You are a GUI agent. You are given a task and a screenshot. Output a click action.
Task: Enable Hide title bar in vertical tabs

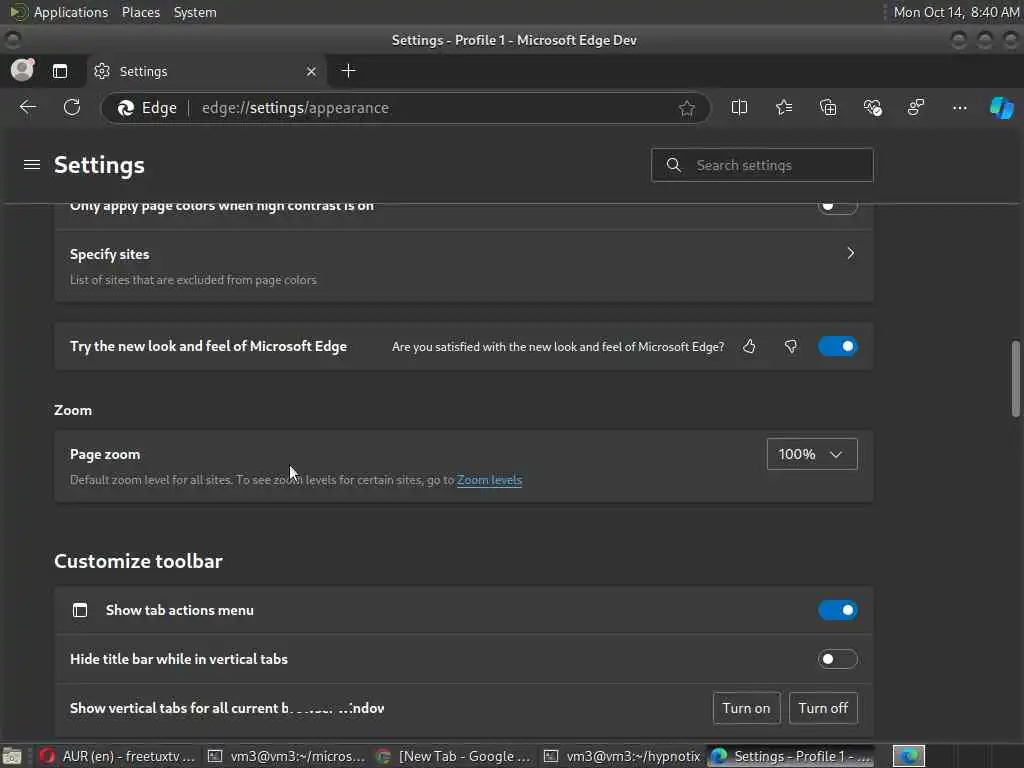837,659
